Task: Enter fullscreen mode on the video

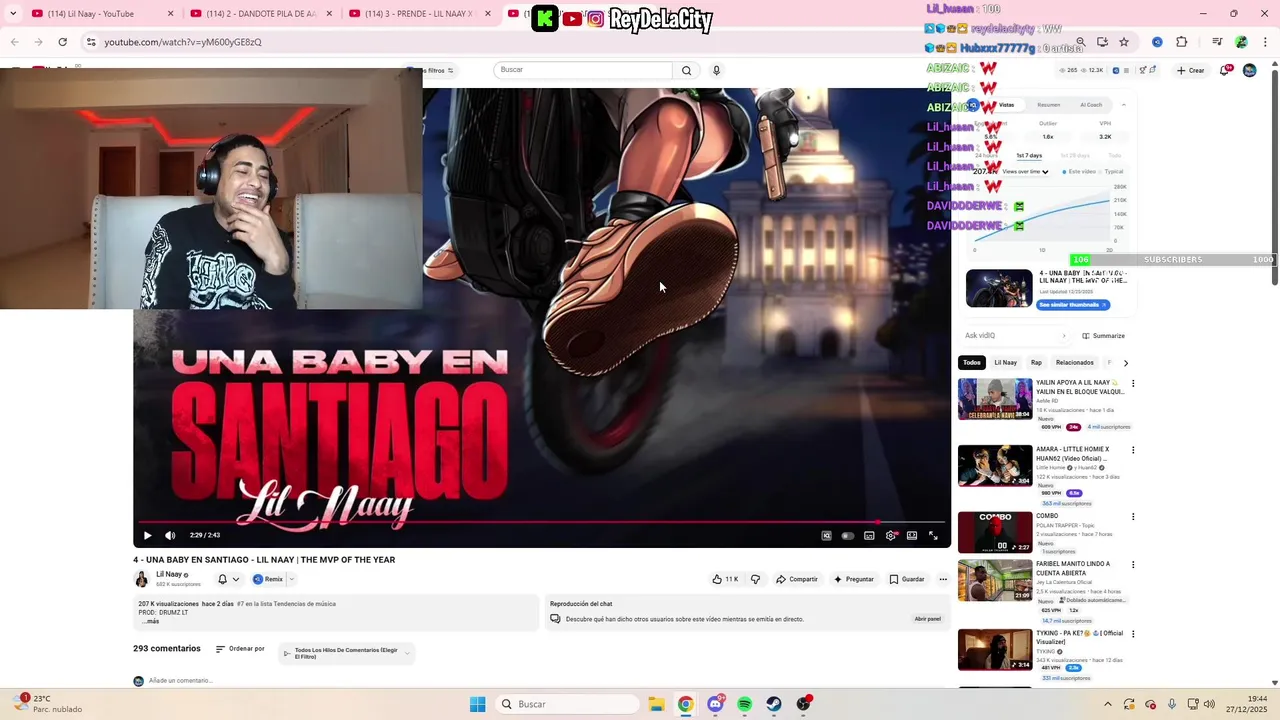Action: [x=933, y=535]
